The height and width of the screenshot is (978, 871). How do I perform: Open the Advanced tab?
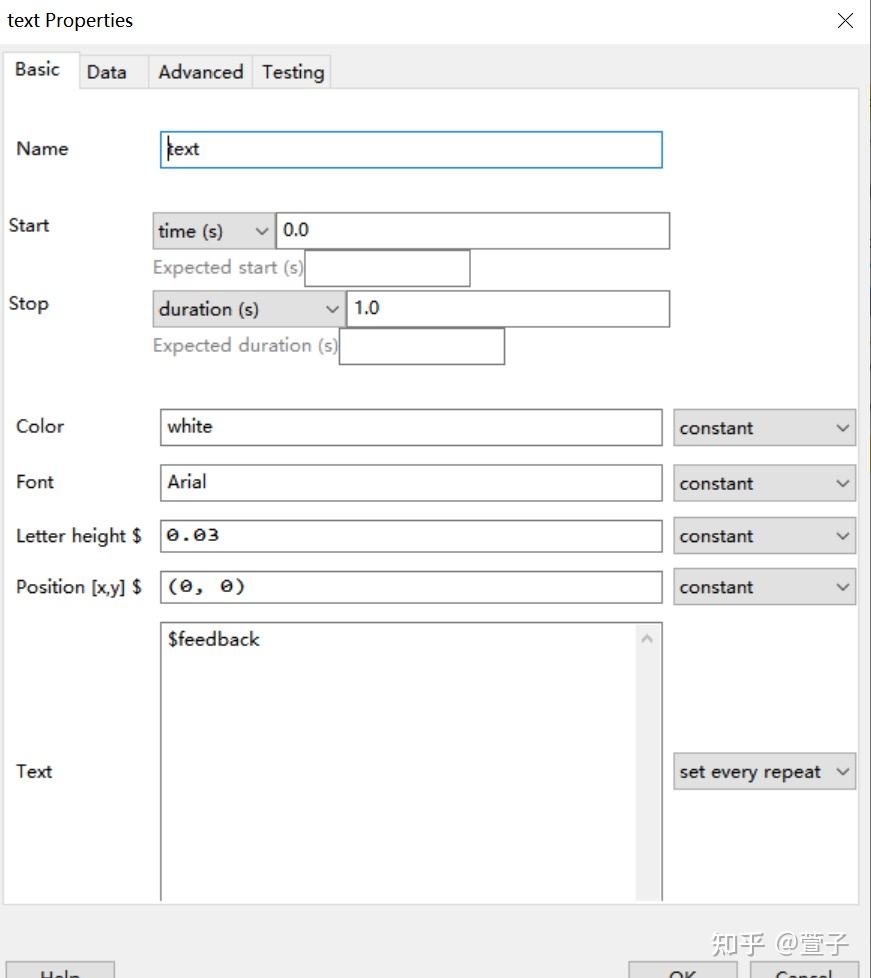pos(200,72)
